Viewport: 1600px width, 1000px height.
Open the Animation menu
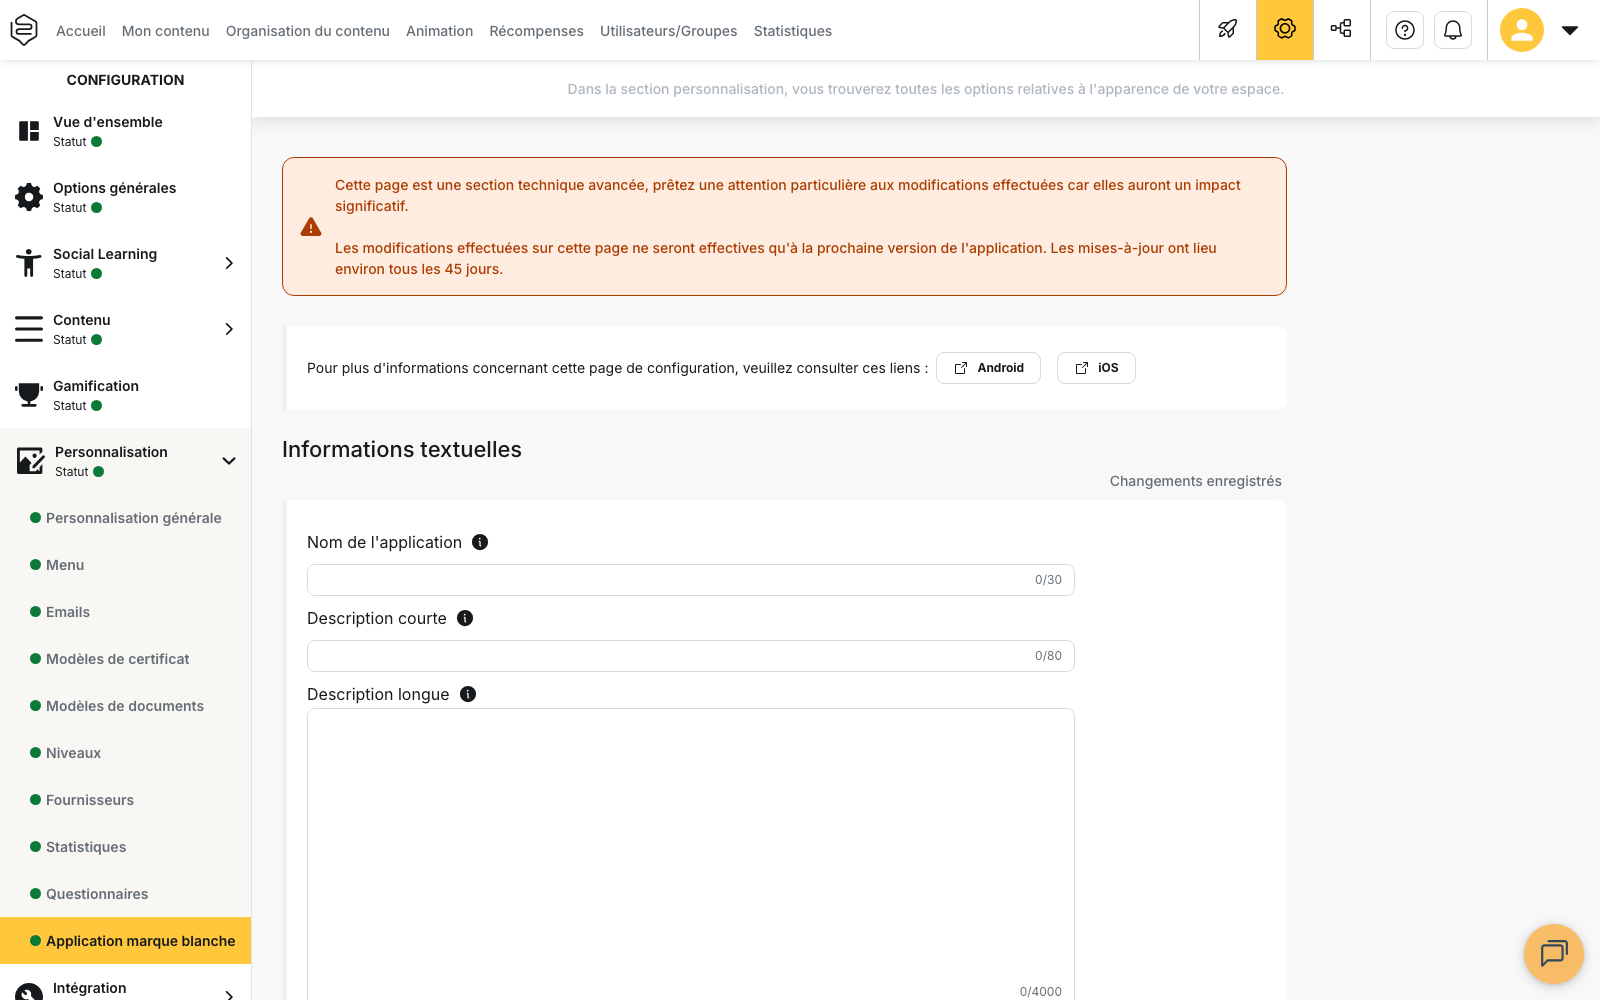pyautogui.click(x=440, y=31)
